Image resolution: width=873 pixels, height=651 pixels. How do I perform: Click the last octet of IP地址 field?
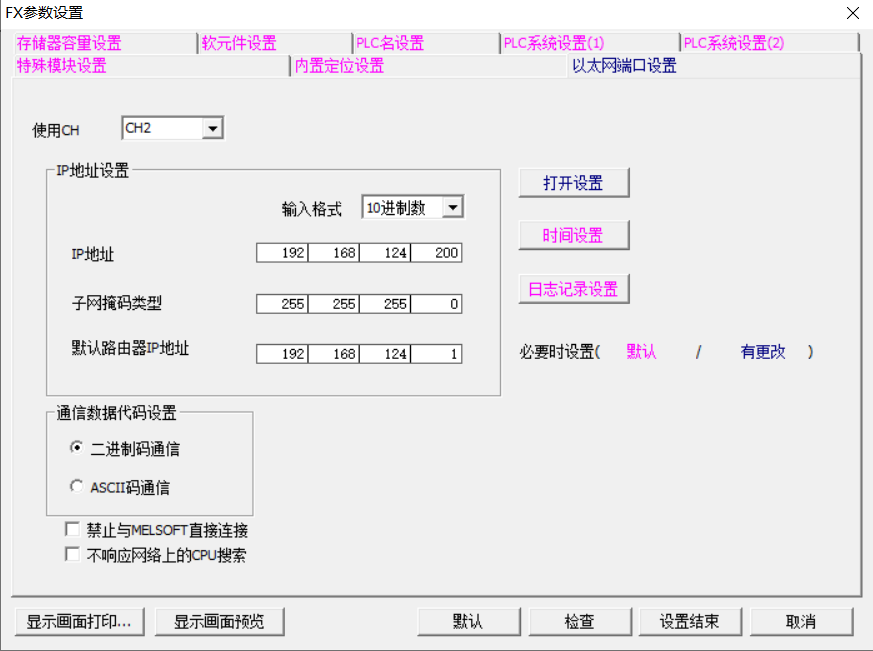436,253
